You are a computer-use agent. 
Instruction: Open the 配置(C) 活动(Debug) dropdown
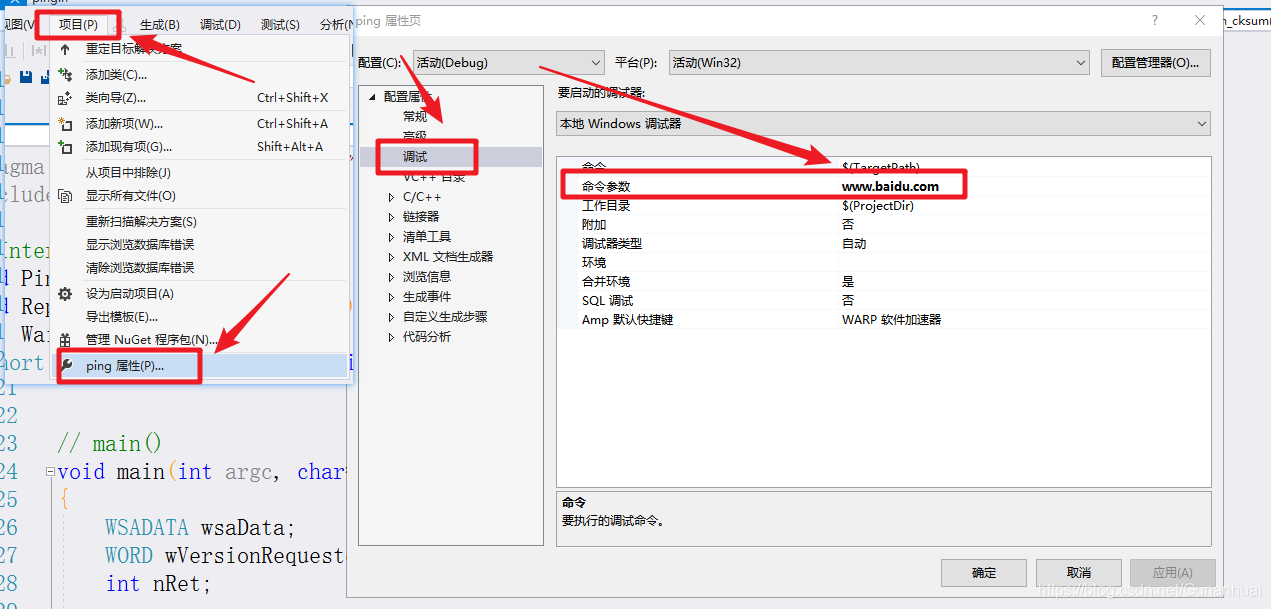pyautogui.click(x=508, y=63)
